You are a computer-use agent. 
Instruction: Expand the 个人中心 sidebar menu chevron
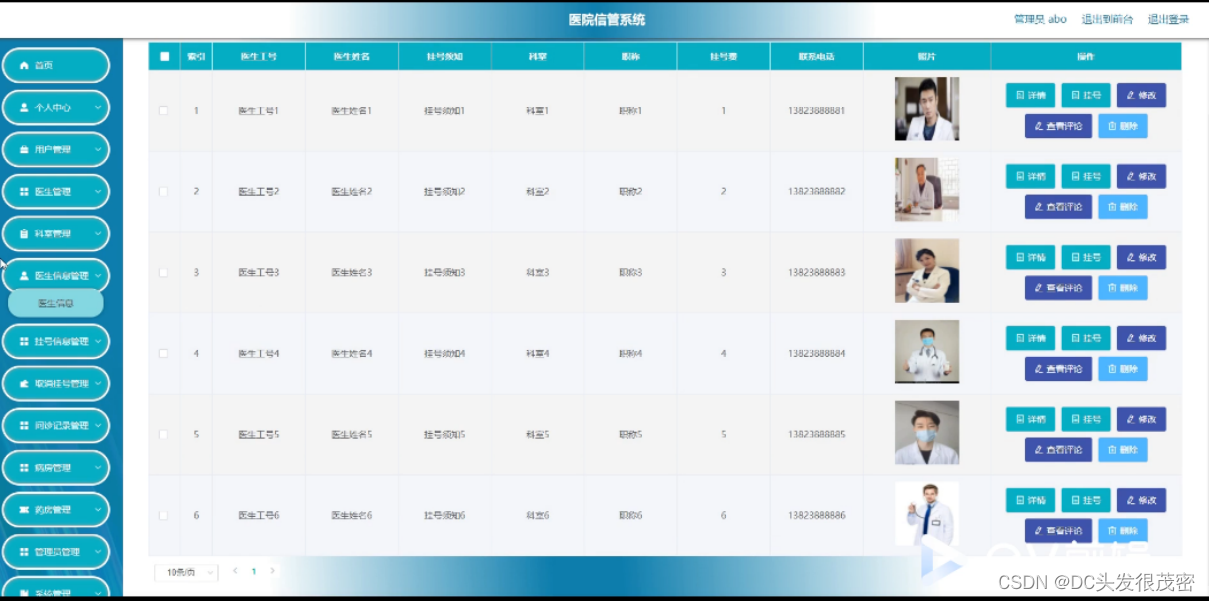(x=98, y=107)
